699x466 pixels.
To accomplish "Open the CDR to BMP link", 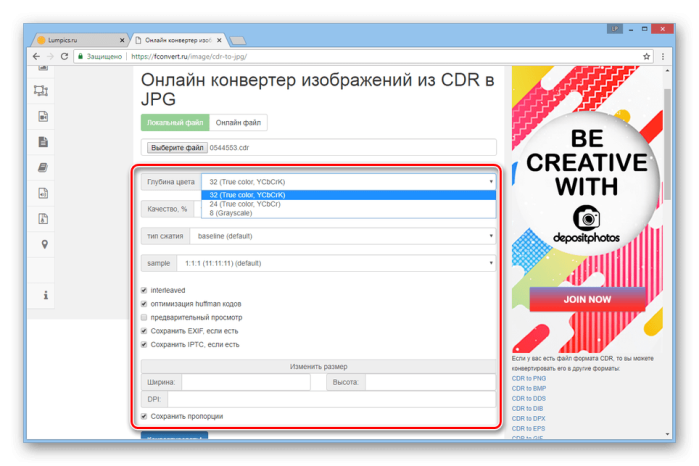I will click(529, 388).
